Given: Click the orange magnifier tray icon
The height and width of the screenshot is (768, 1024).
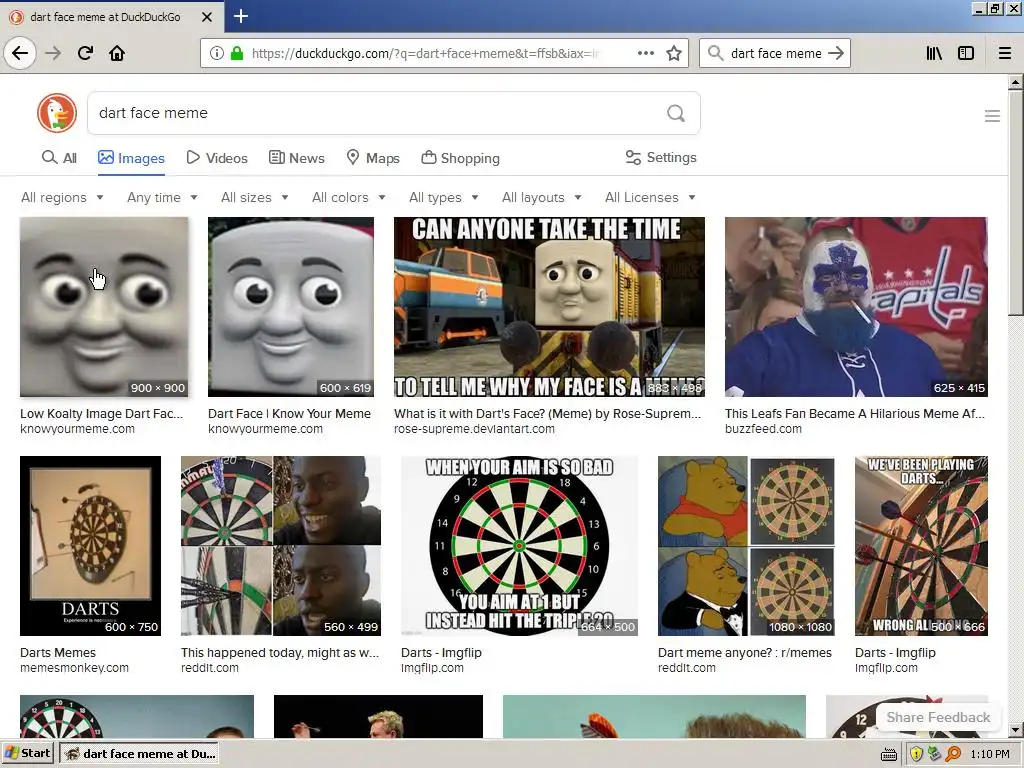Looking at the screenshot, I should [x=953, y=754].
